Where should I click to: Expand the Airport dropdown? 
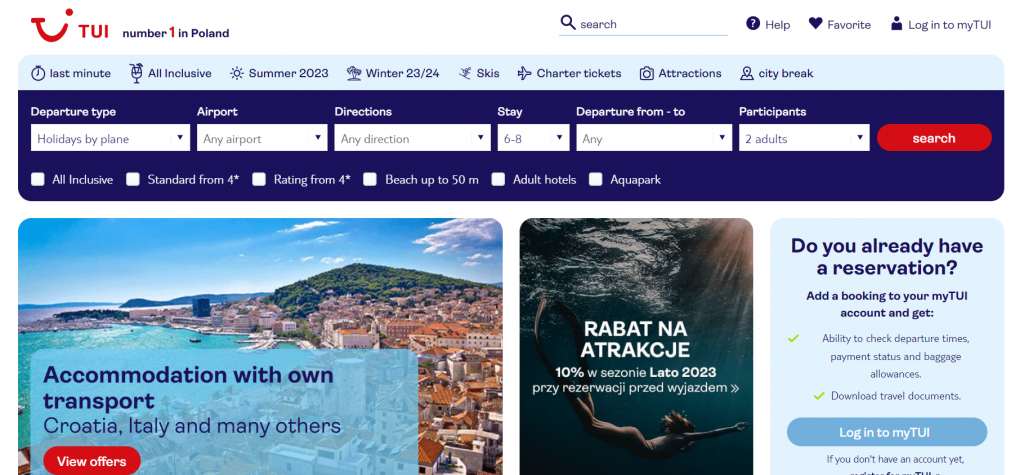262,138
